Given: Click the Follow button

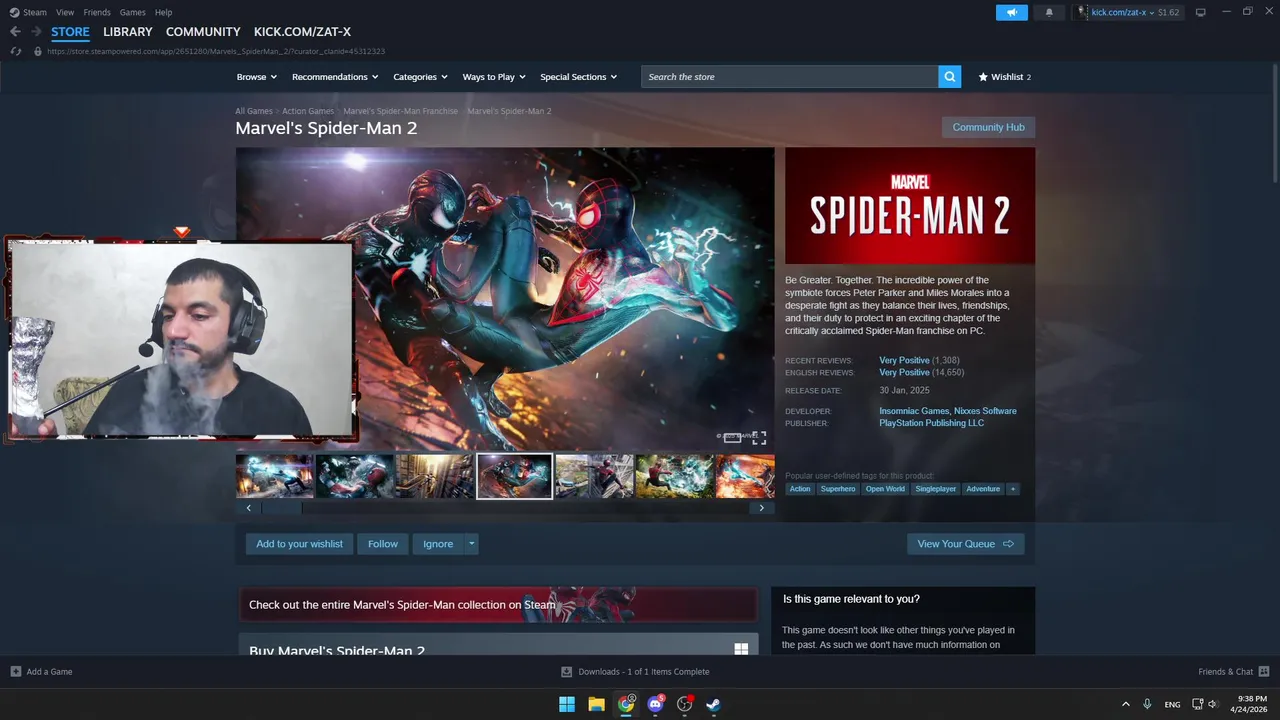Looking at the screenshot, I should tap(382, 544).
